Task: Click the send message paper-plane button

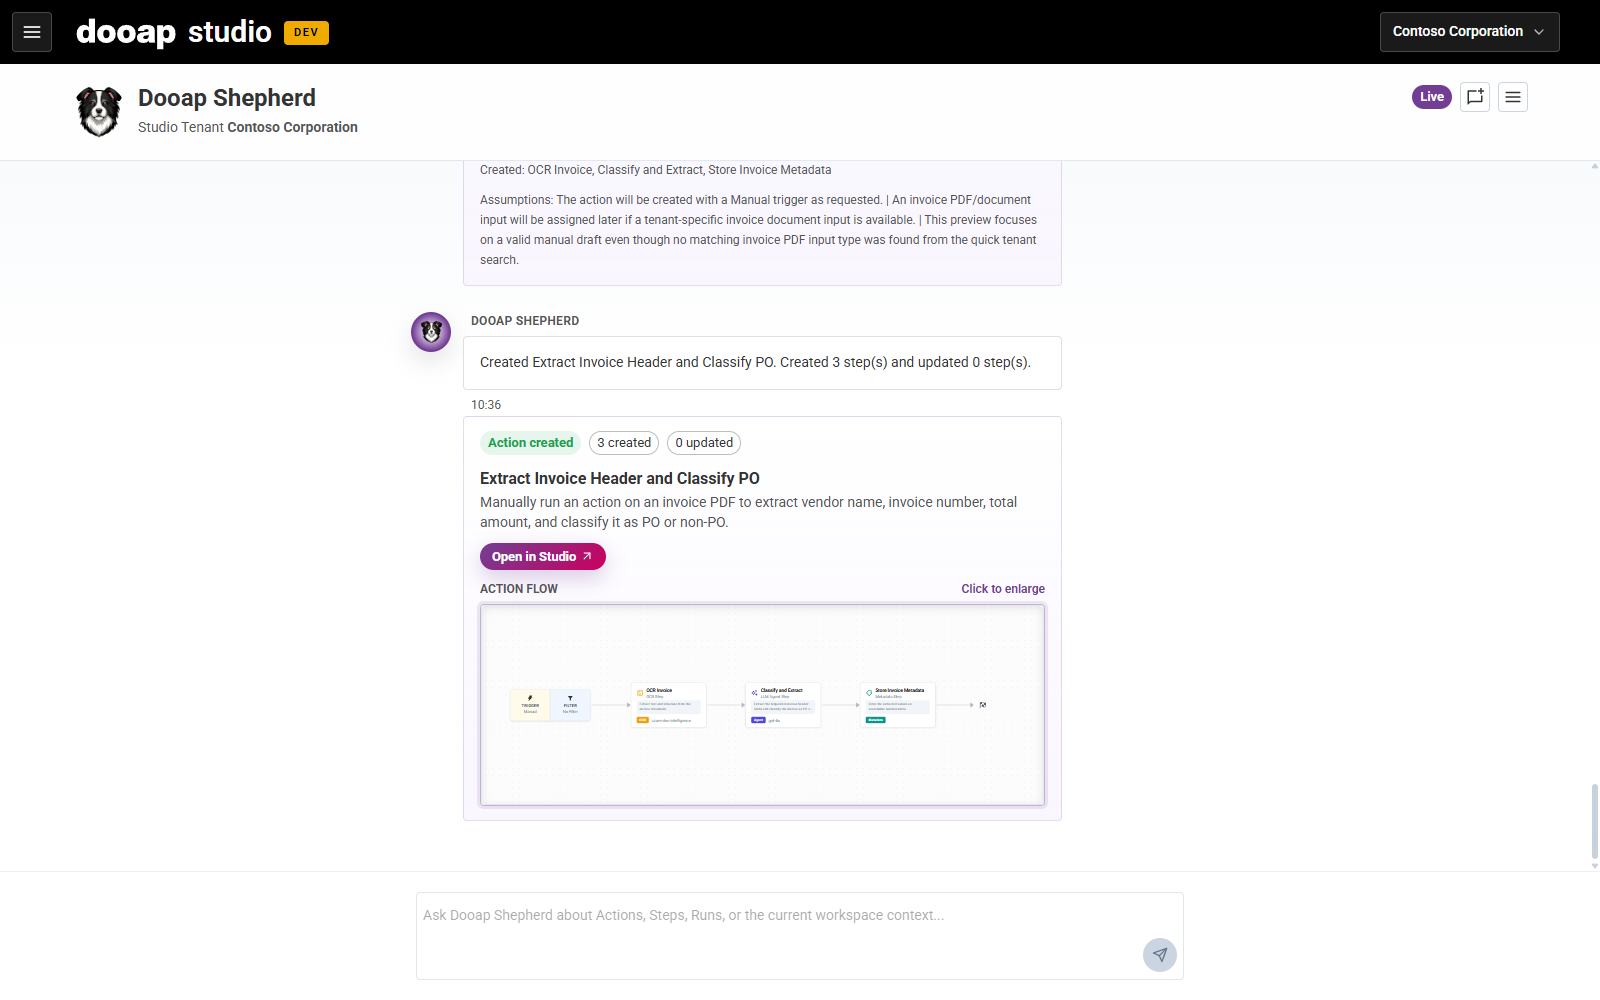Action: point(1160,955)
